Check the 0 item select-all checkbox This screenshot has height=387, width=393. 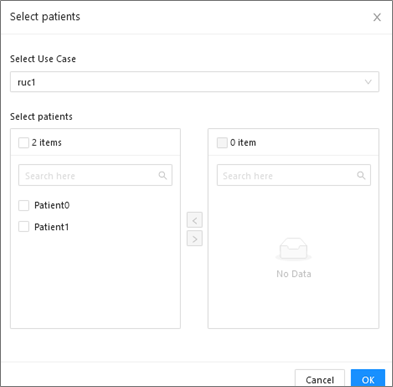(222, 143)
